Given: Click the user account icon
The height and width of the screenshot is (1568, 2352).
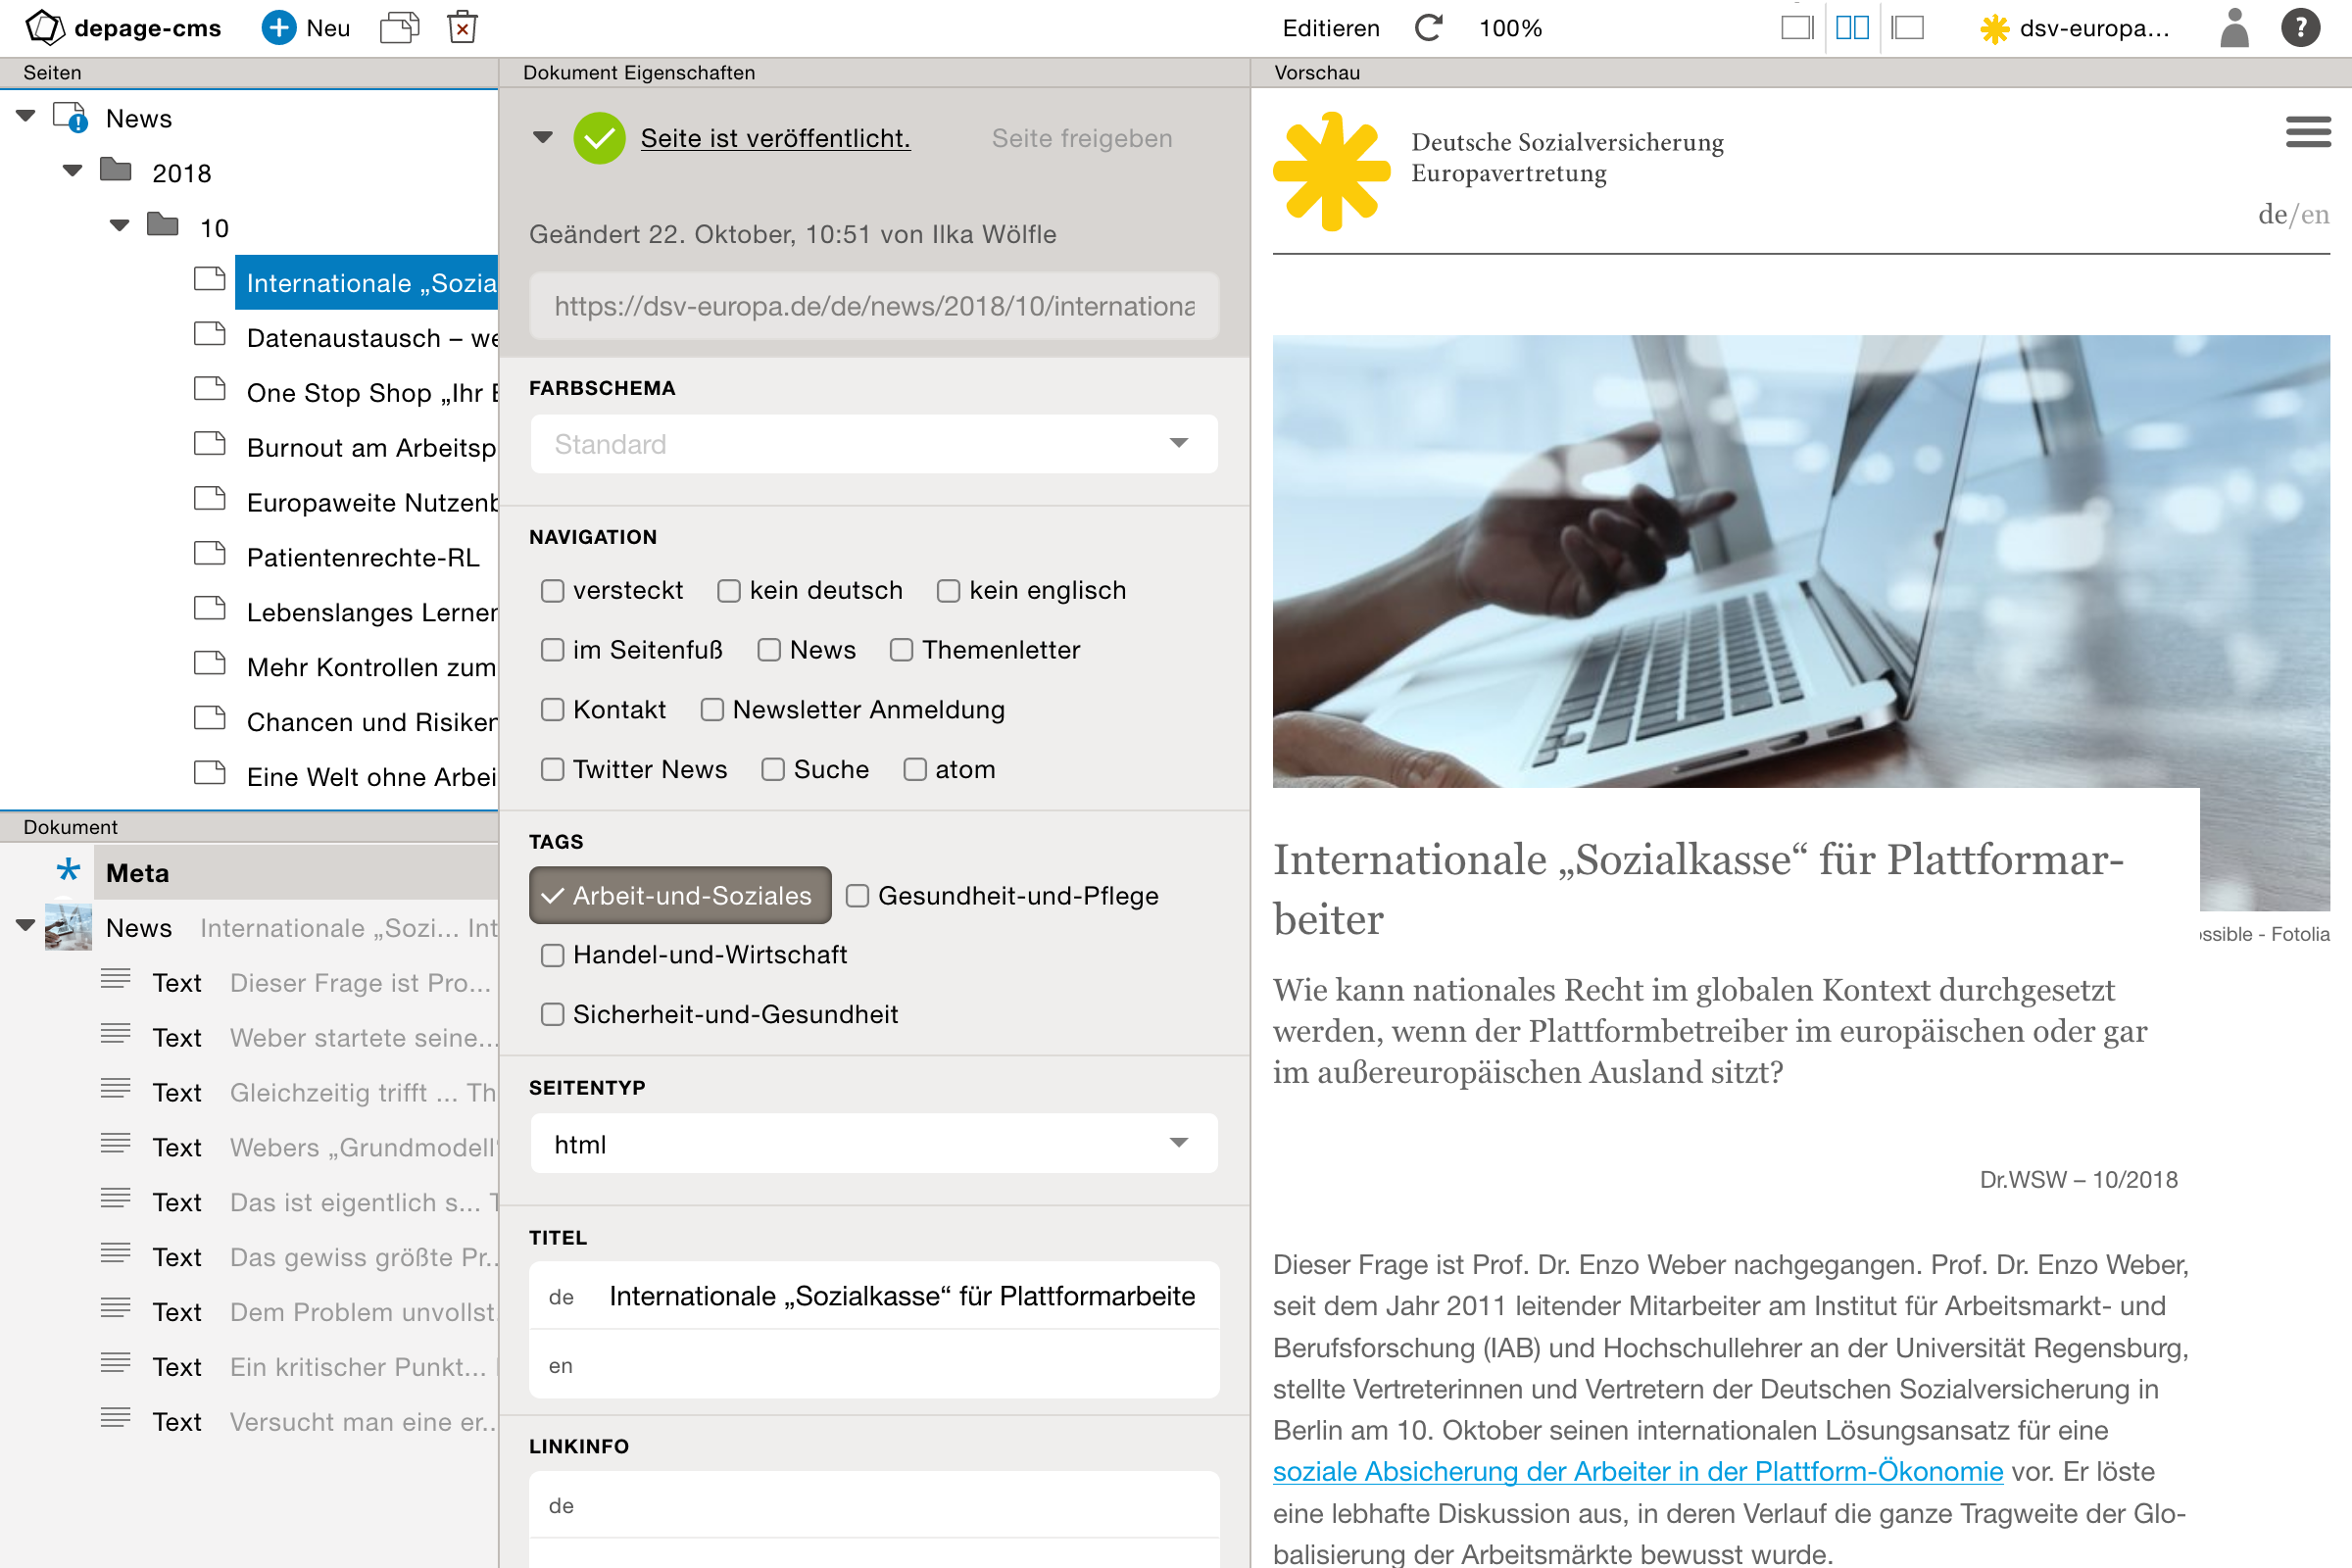Looking at the screenshot, I should pyautogui.click(x=2236, y=26).
